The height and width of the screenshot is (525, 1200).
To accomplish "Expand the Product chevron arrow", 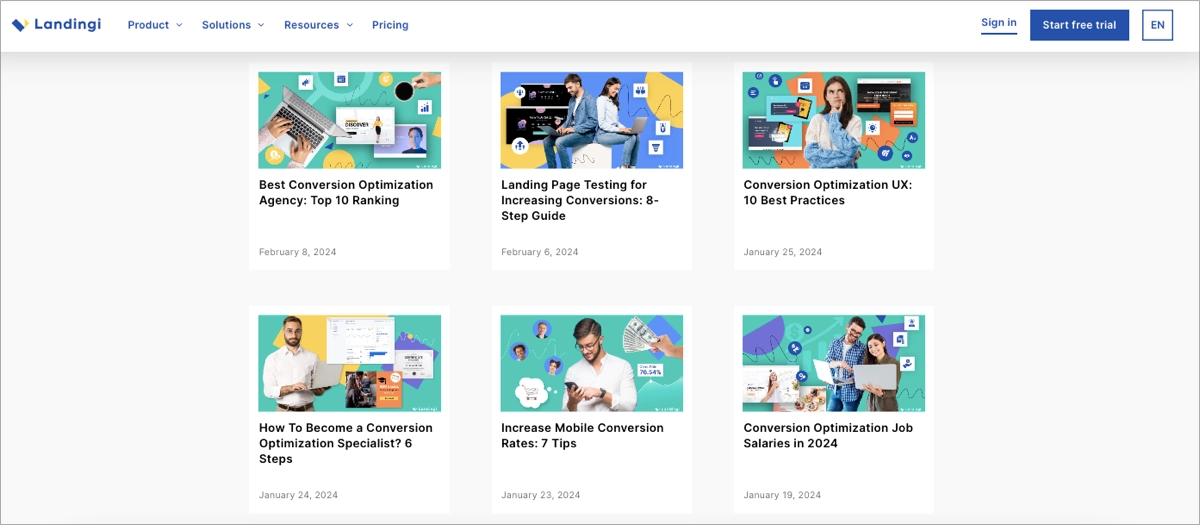I will click(x=180, y=25).
